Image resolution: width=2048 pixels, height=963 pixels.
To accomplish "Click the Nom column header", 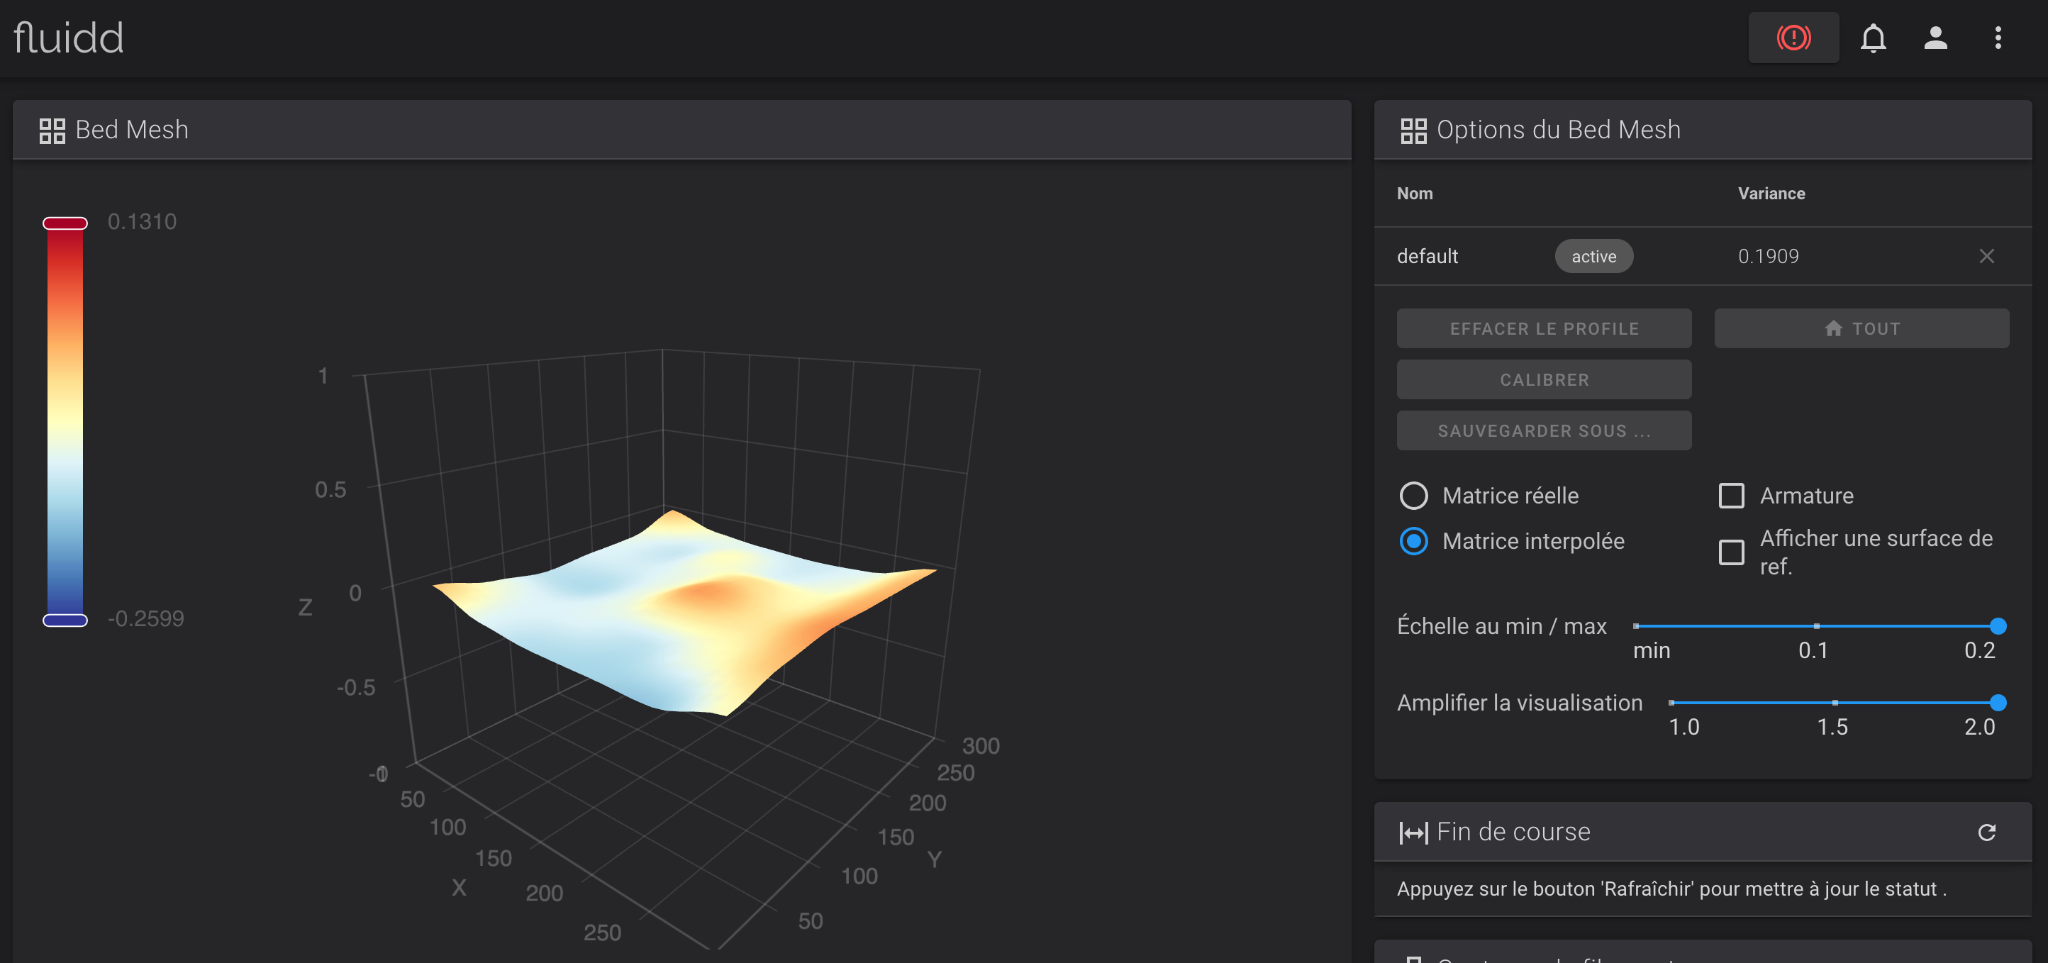I will coord(1414,193).
